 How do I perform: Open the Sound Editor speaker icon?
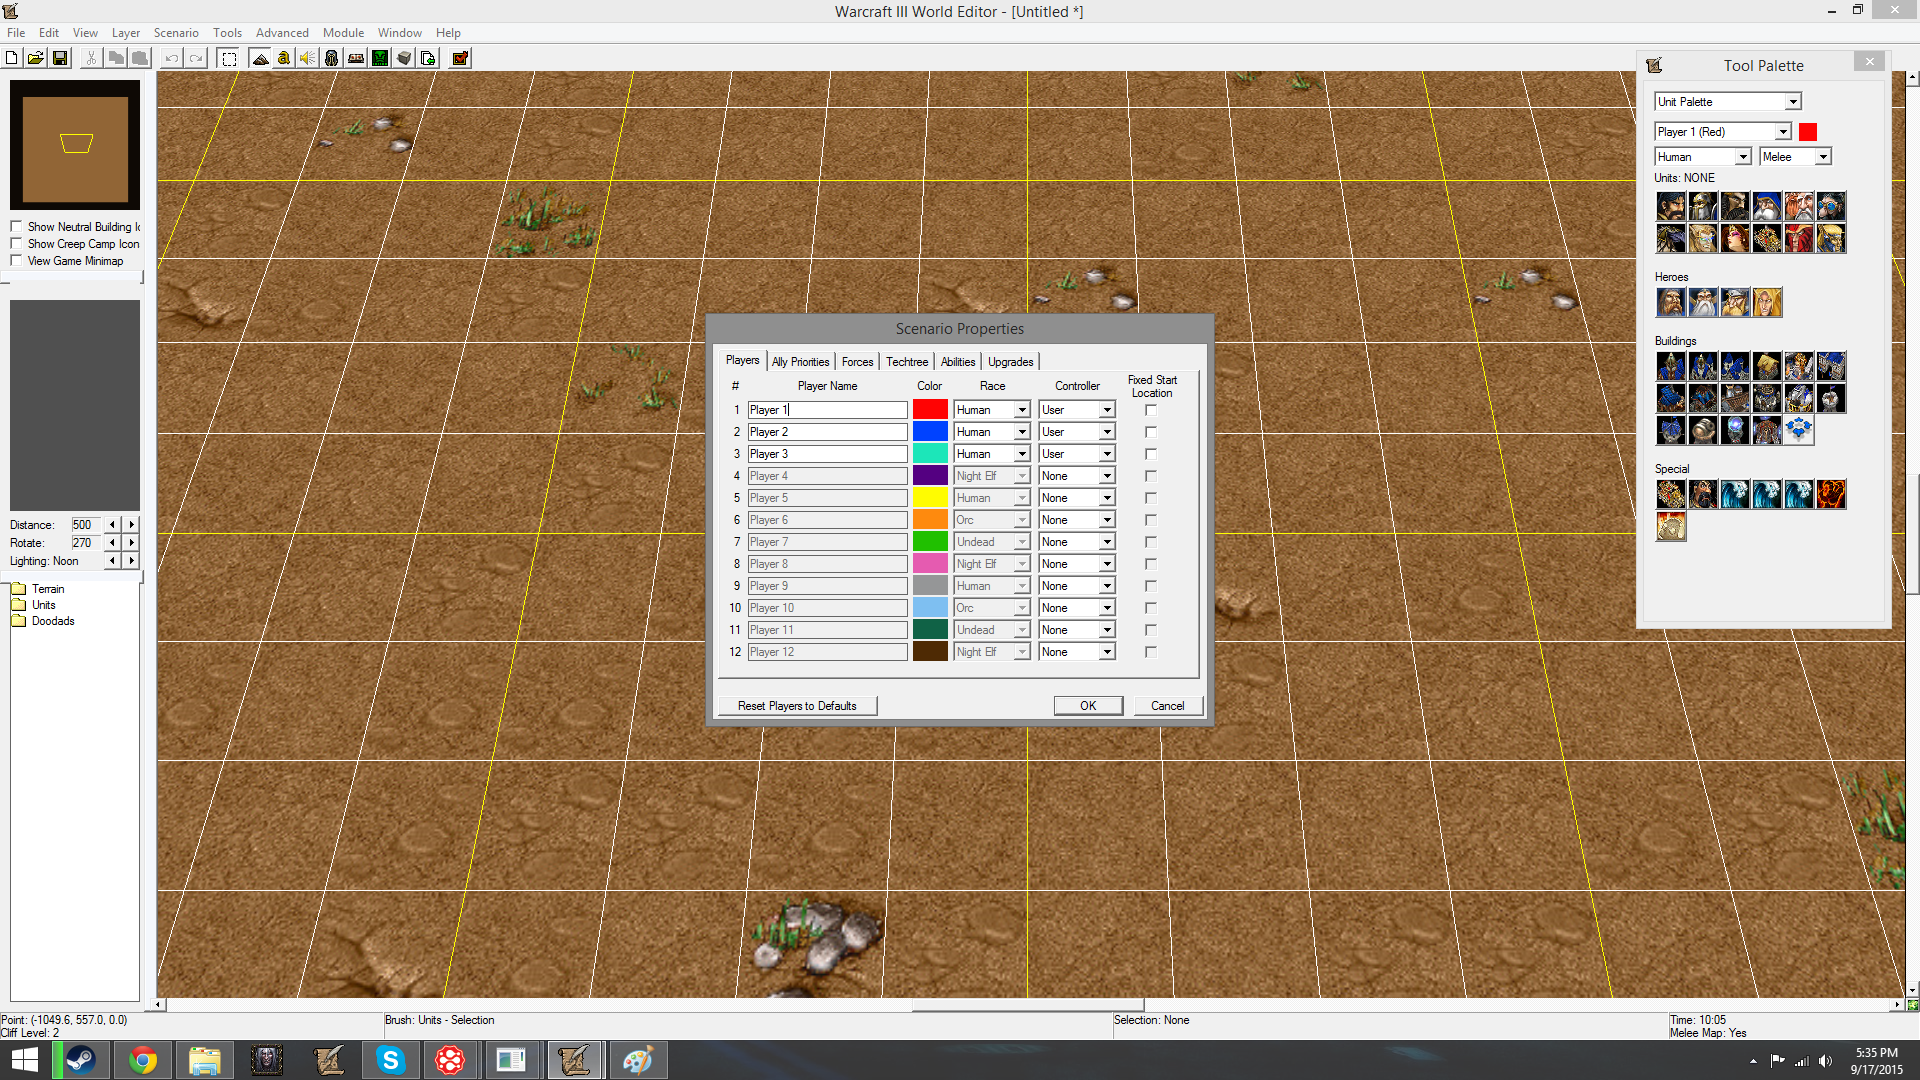(x=308, y=58)
